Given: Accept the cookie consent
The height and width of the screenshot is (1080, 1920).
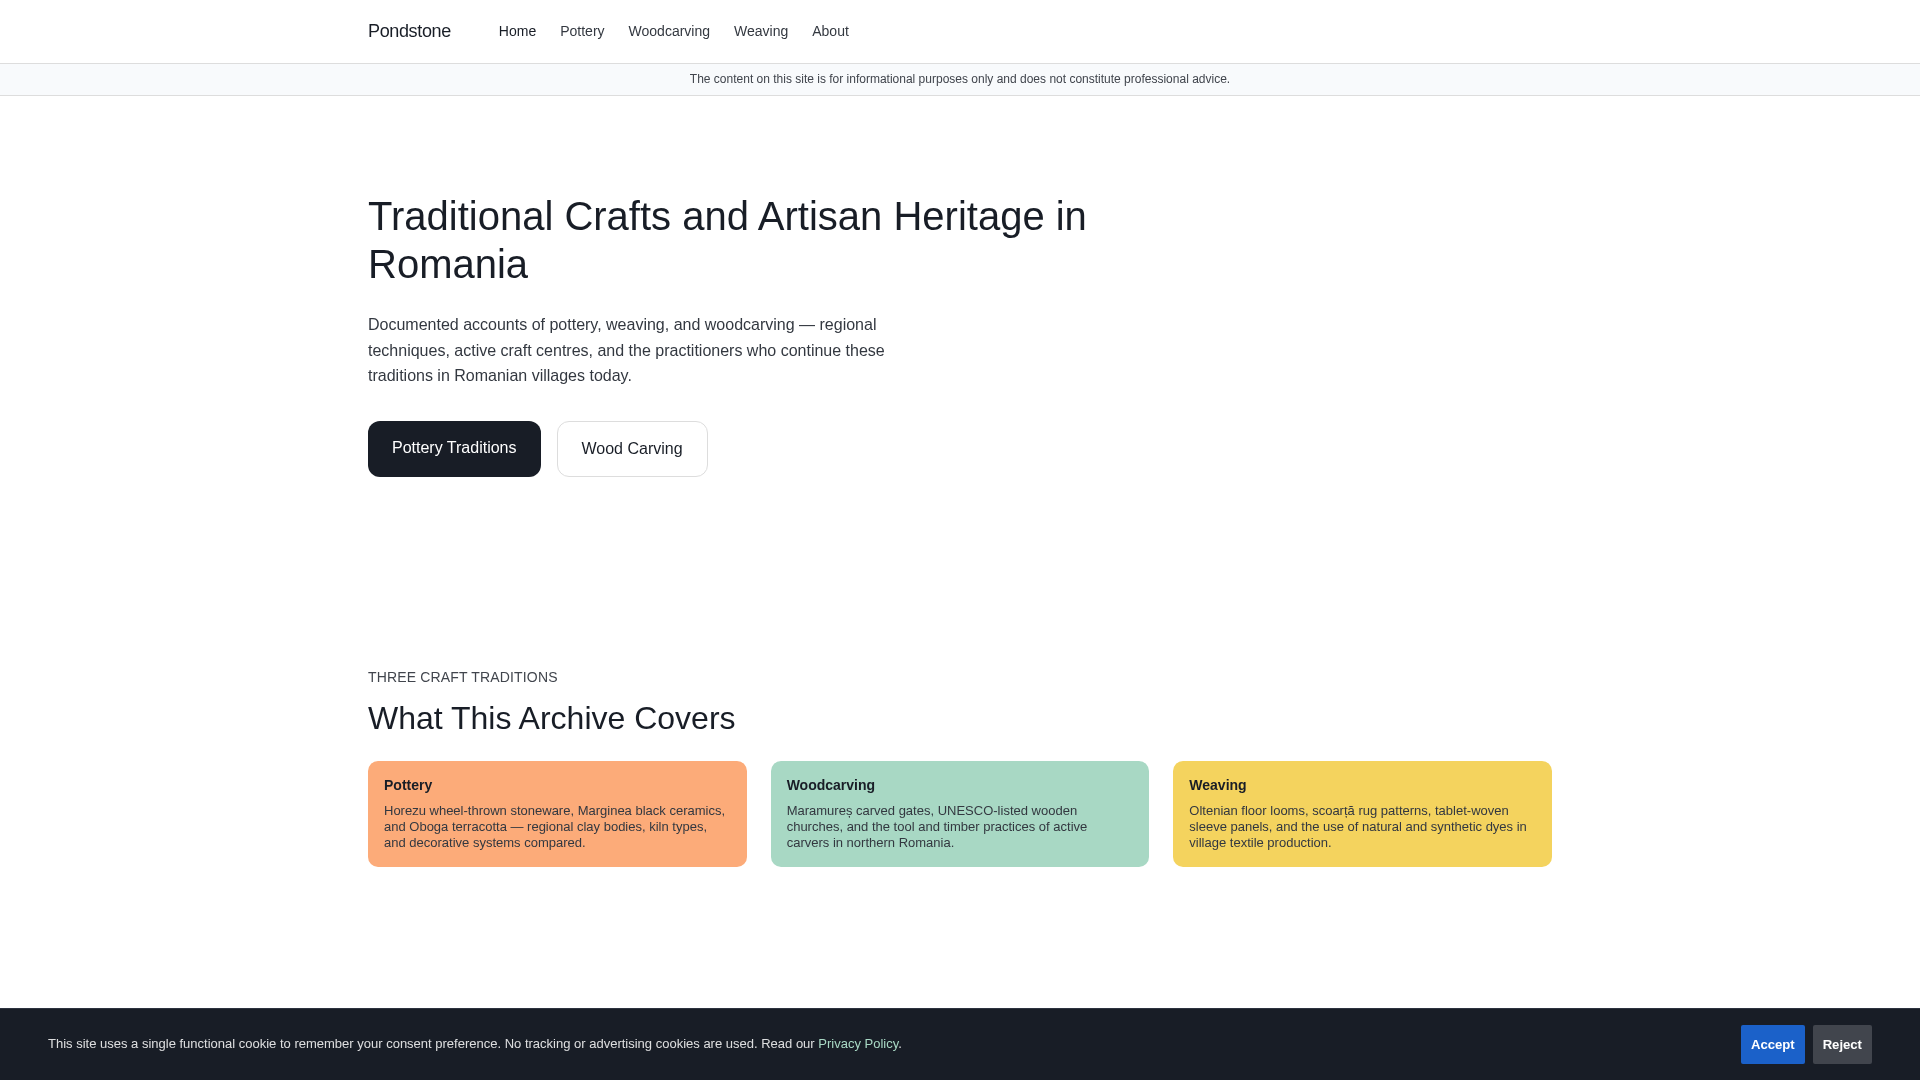Looking at the screenshot, I should coord(1772,1044).
